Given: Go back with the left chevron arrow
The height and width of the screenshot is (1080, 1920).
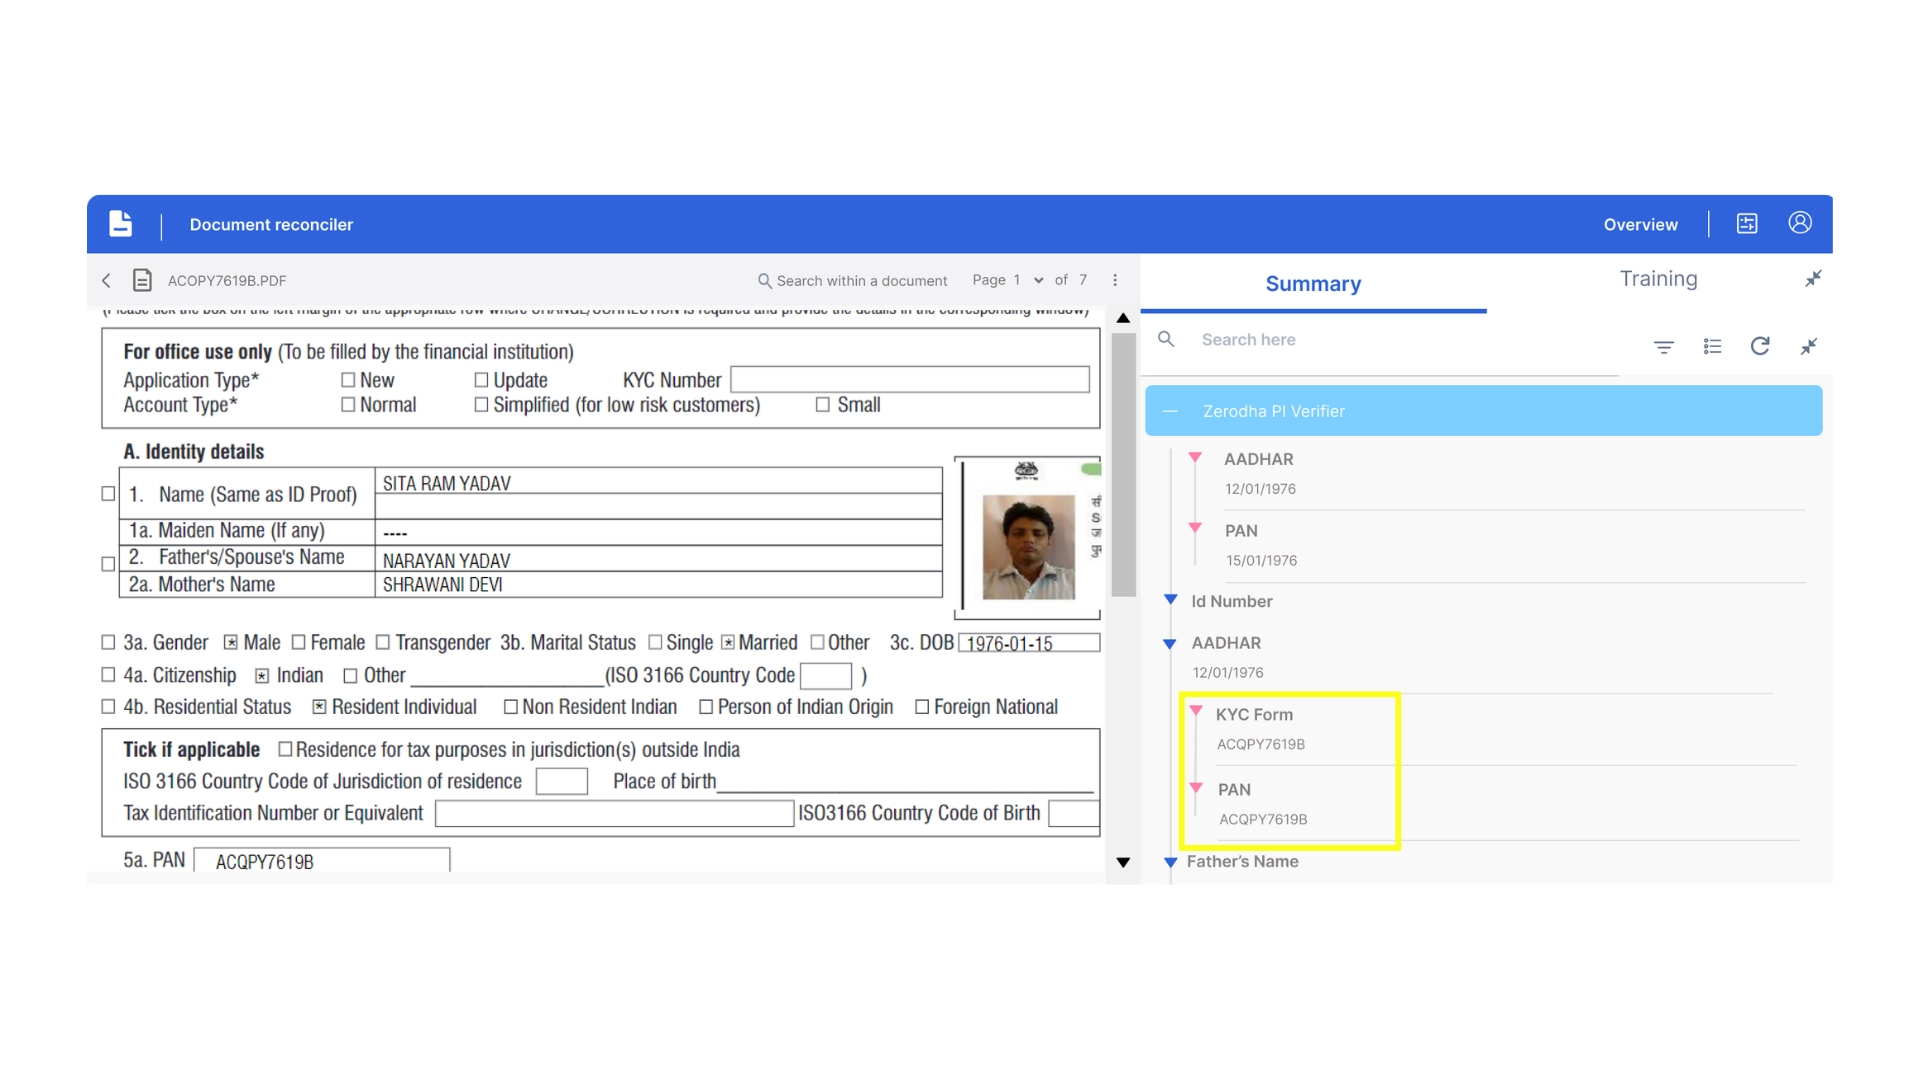Looking at the screenshot, I should (106, 280).
